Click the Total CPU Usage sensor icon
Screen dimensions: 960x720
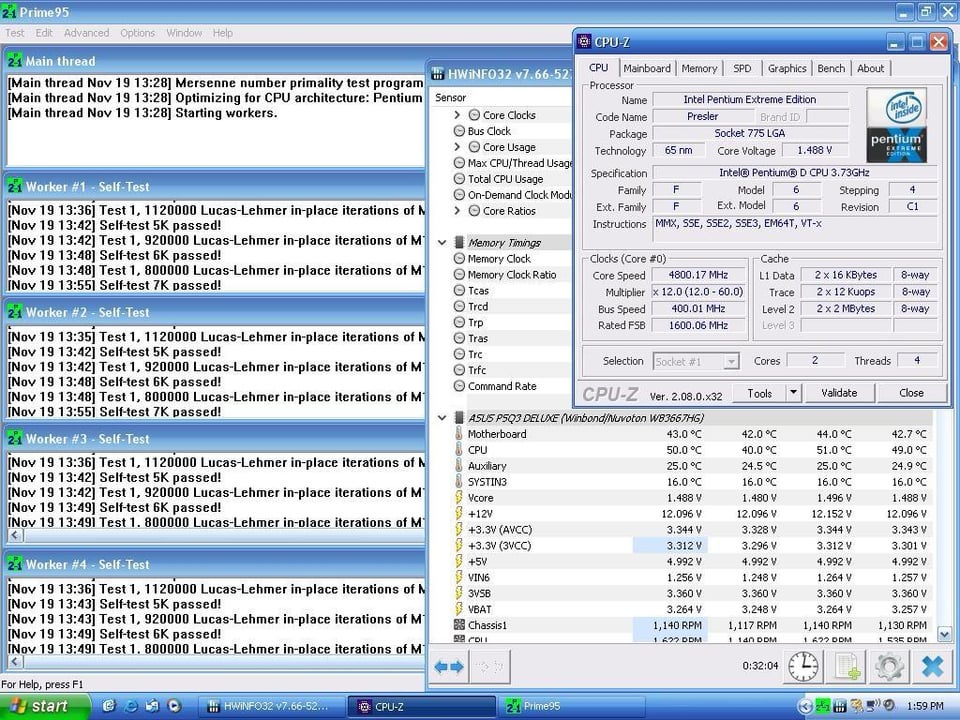pyautogui.click(x=459, y=179)
